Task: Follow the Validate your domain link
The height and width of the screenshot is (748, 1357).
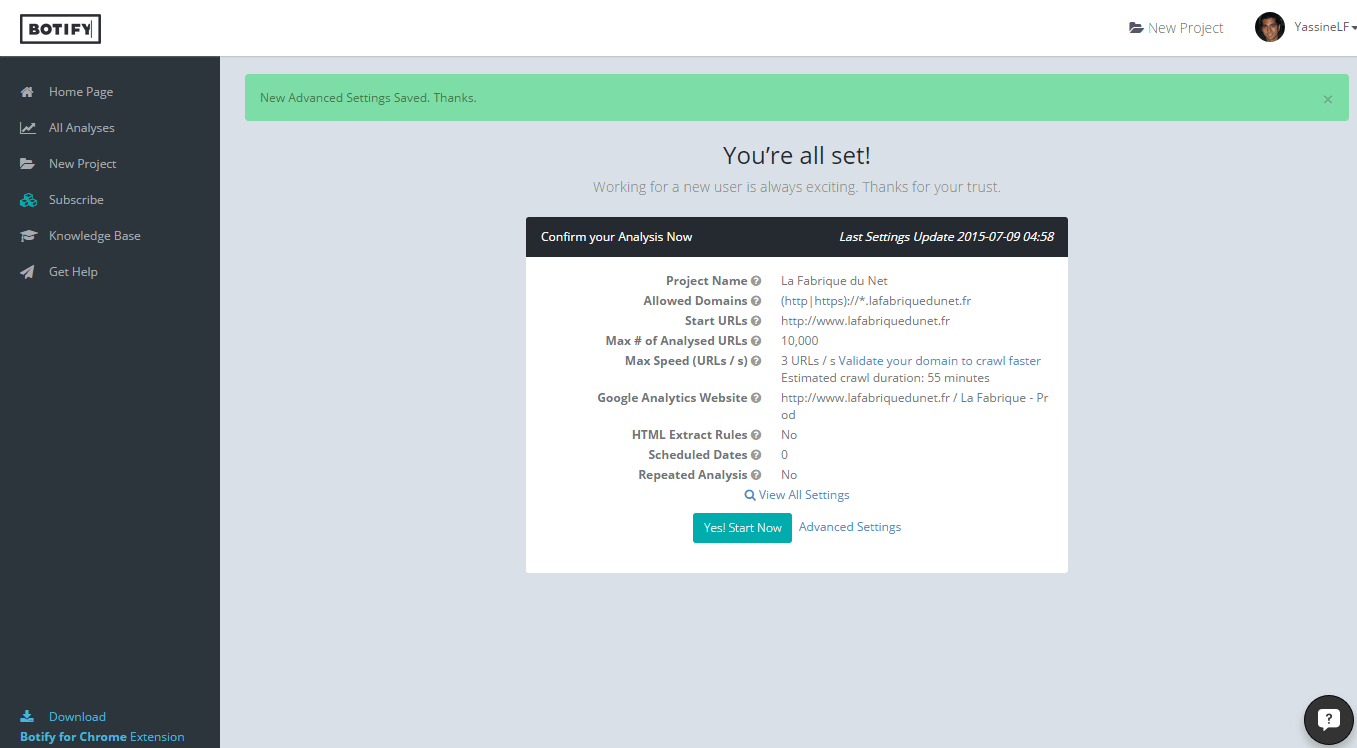Action: [898, 361]
